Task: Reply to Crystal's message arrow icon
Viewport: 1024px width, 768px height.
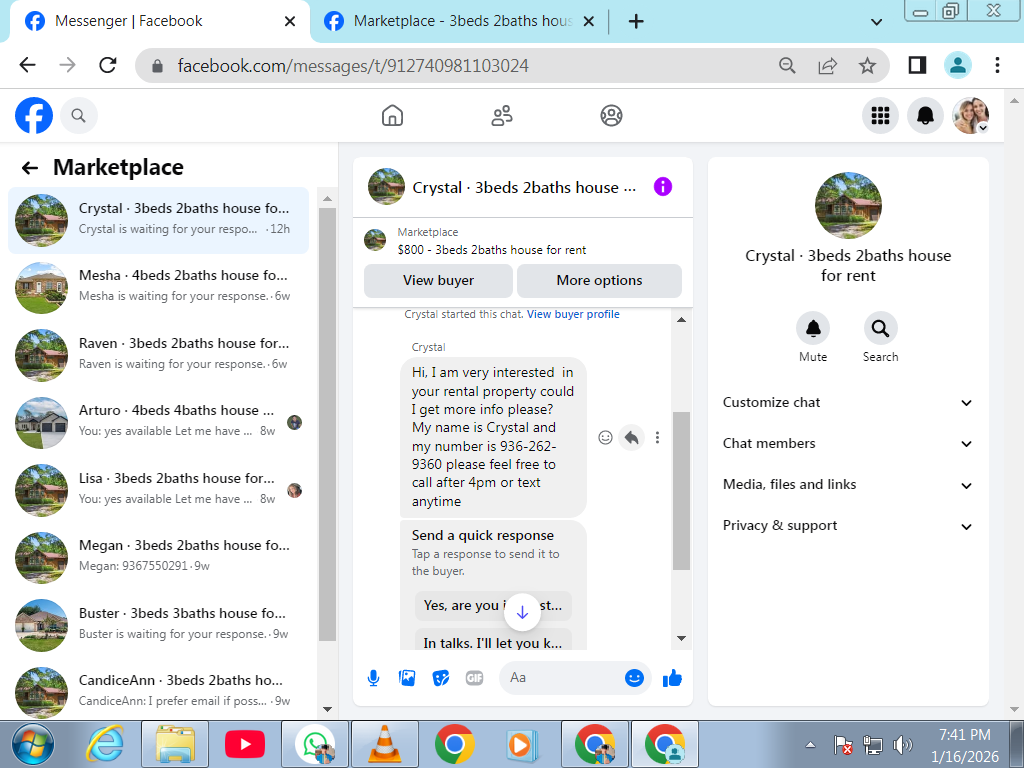Action: 632,438
